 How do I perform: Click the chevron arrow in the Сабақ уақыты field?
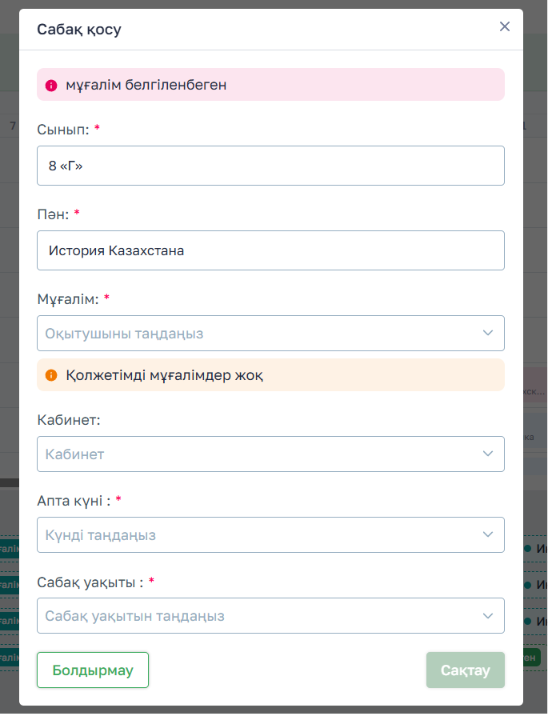click(x=487, y=616)
